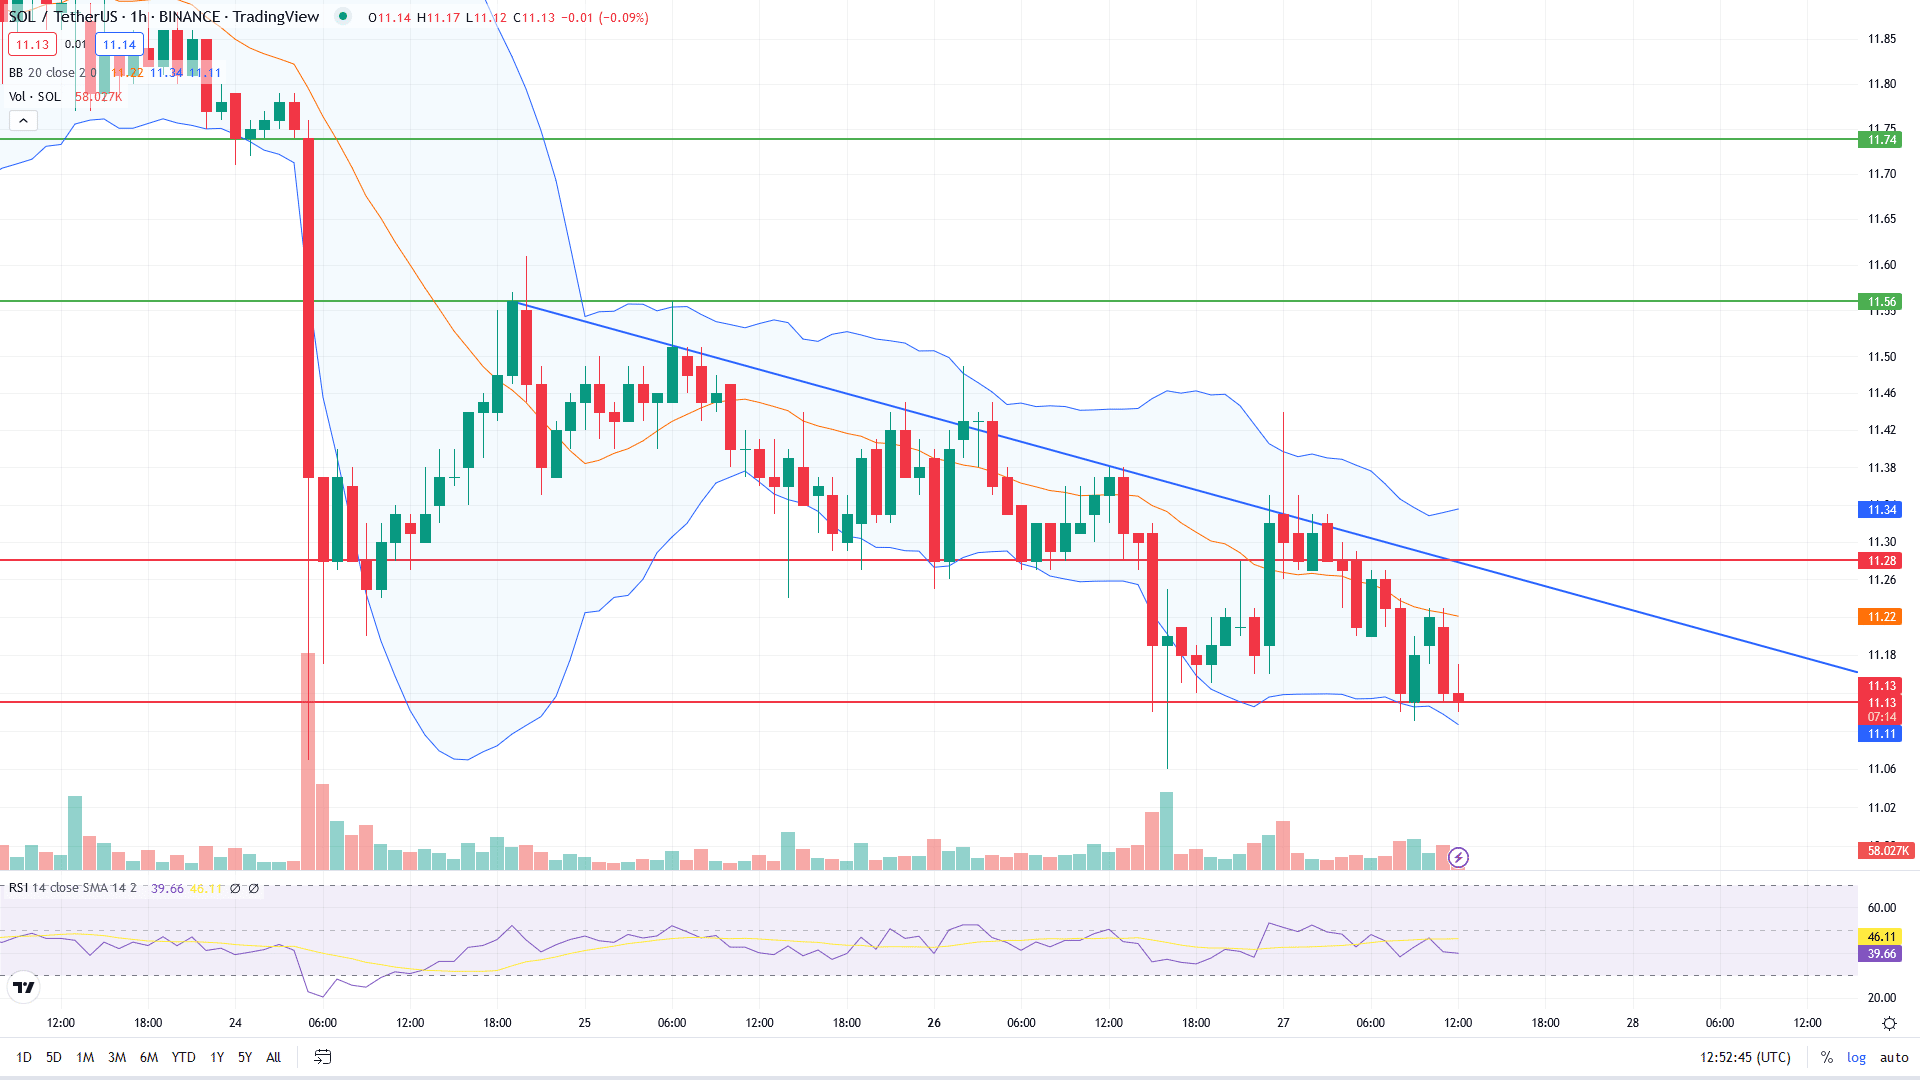1920x1080 pixels.
Task: Click the date 25 on time axis
Action: point(584,1023)
